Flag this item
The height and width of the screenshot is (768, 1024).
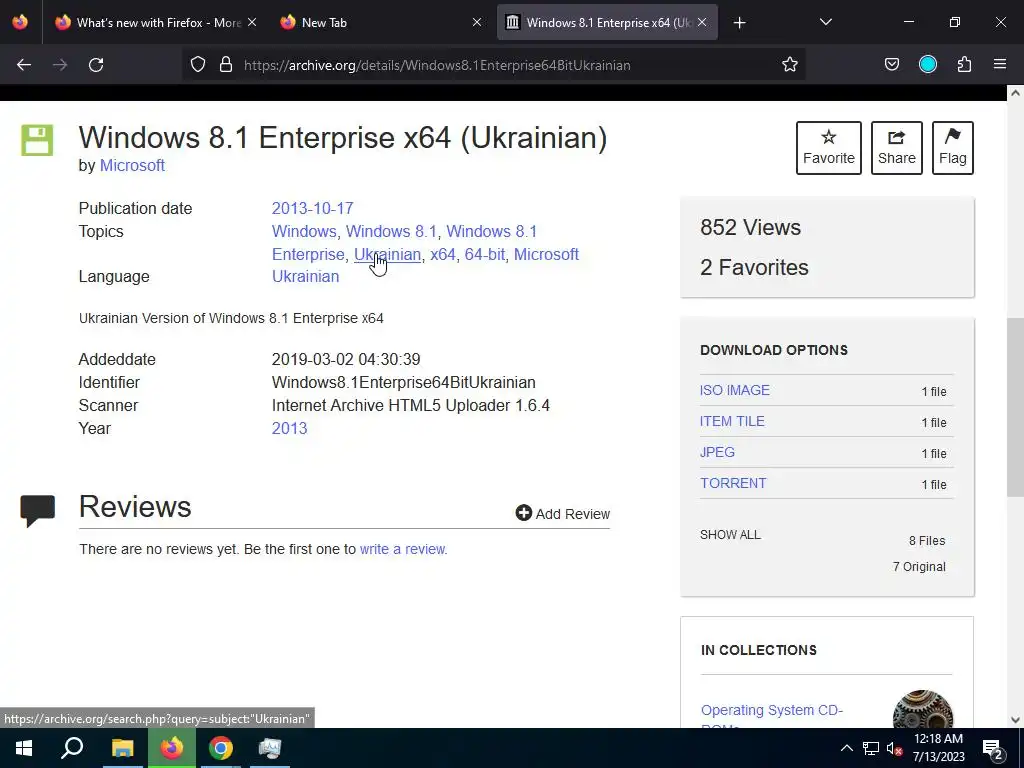(x=953, y=148)
